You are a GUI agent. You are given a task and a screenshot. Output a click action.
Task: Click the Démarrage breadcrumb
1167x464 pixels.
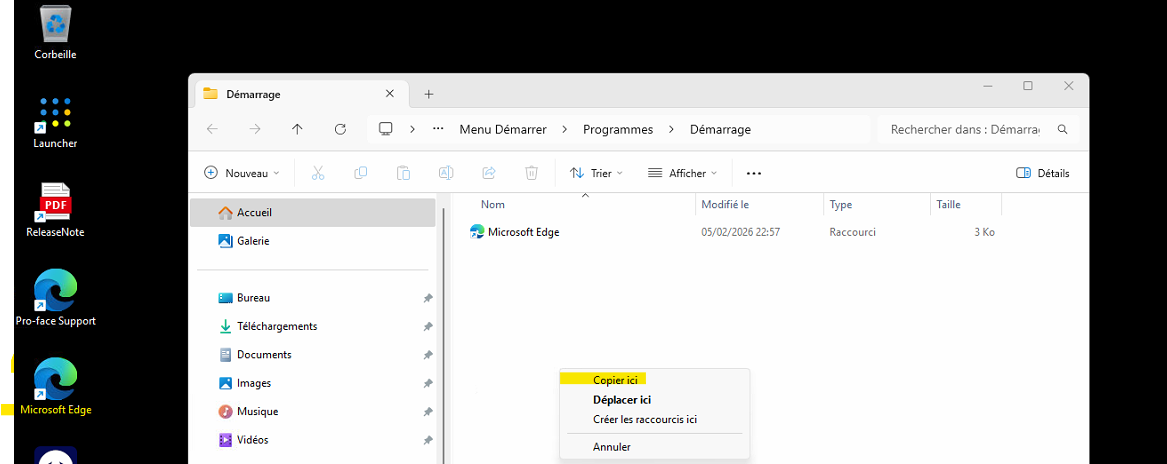tap(720, 129)
